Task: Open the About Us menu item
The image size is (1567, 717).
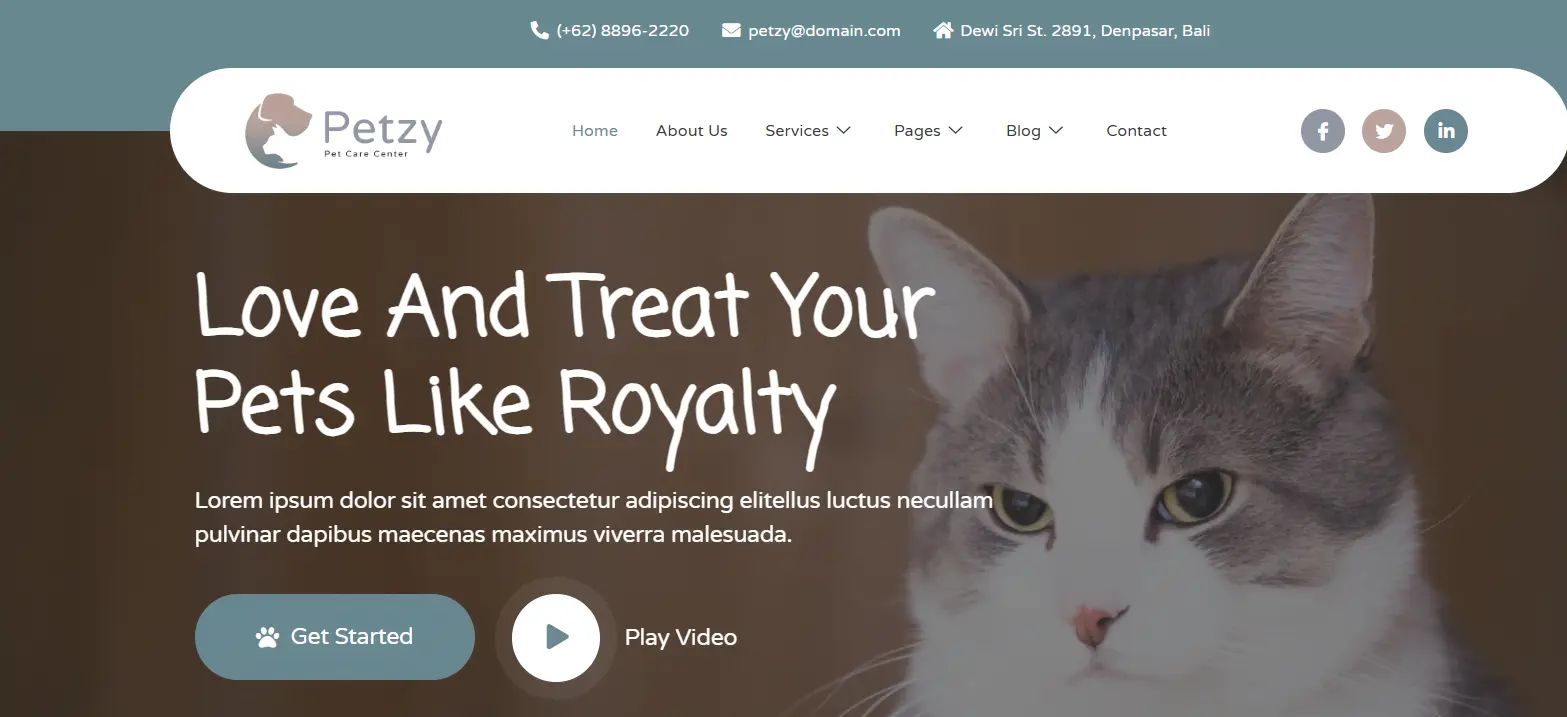Action: [x=692, y=131]
